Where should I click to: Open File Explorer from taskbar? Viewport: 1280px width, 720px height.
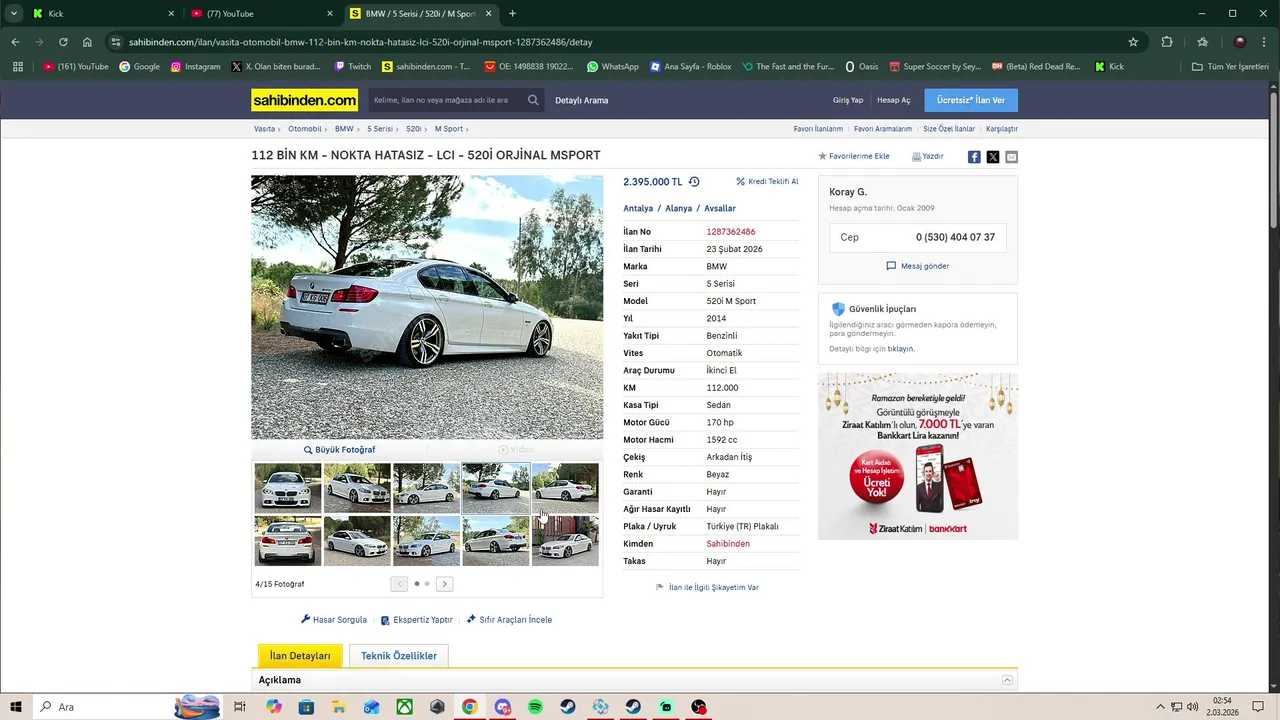click(338, 707)
